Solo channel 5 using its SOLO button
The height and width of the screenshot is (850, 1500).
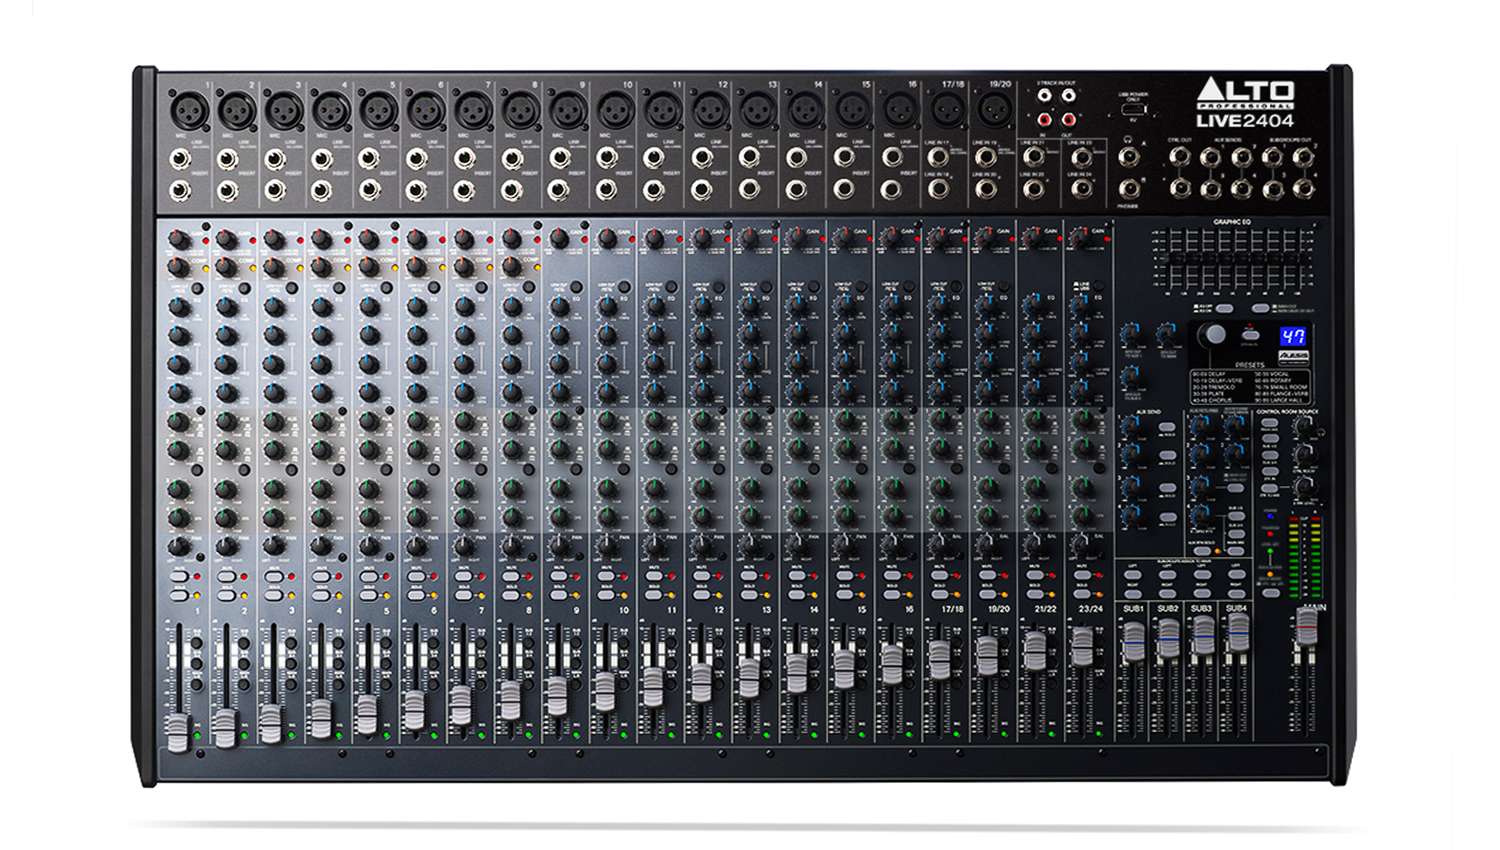pos(369,595)
